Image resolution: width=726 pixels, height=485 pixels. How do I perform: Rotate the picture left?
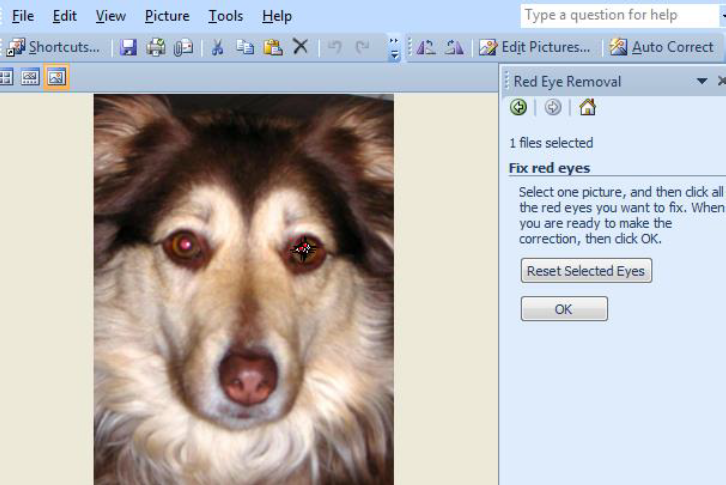(x=426, y=47)
